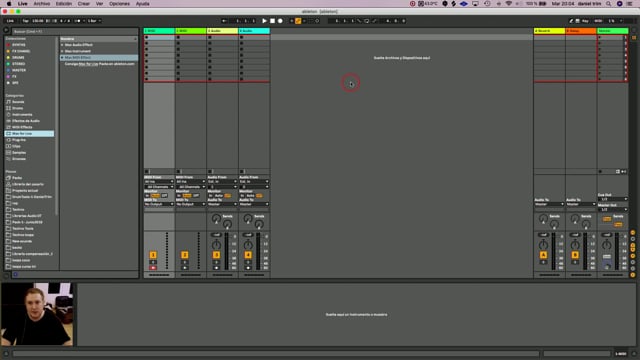Start playback with the transport Play button

[x=264, y=21]
